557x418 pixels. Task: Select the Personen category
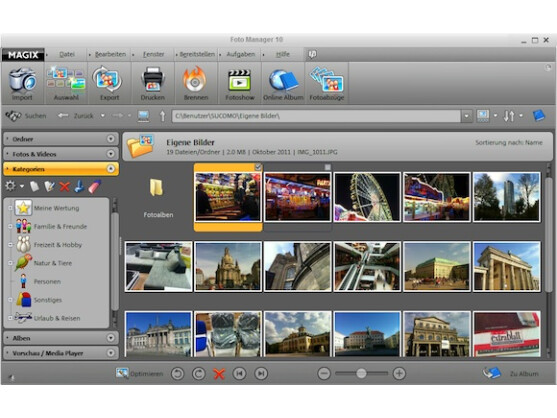pos(47,282)
